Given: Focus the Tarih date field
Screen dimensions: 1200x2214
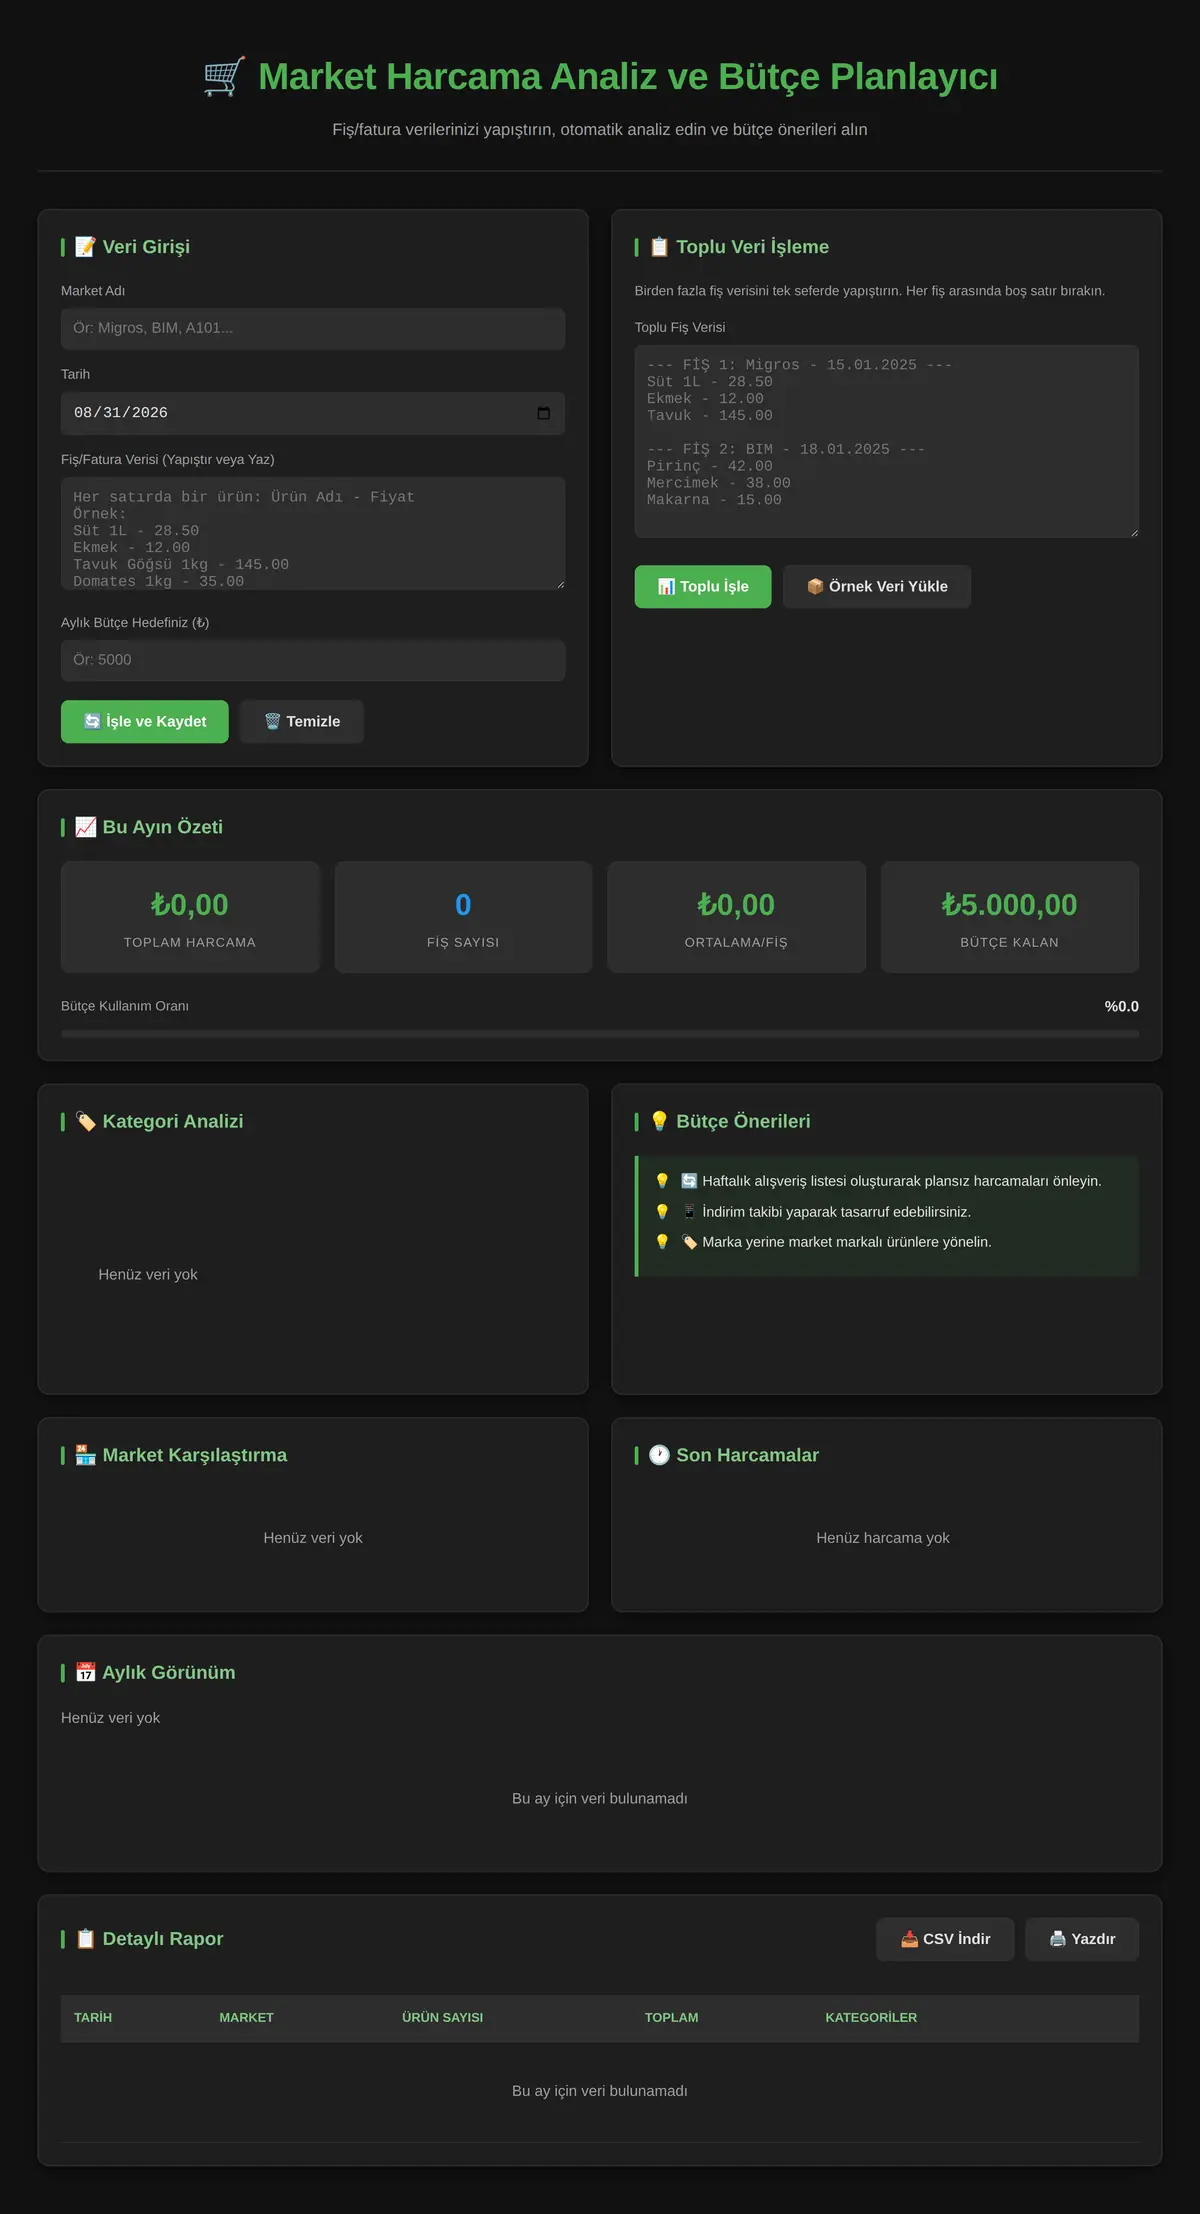Looking at the screenshot, I should pos(313,413).
